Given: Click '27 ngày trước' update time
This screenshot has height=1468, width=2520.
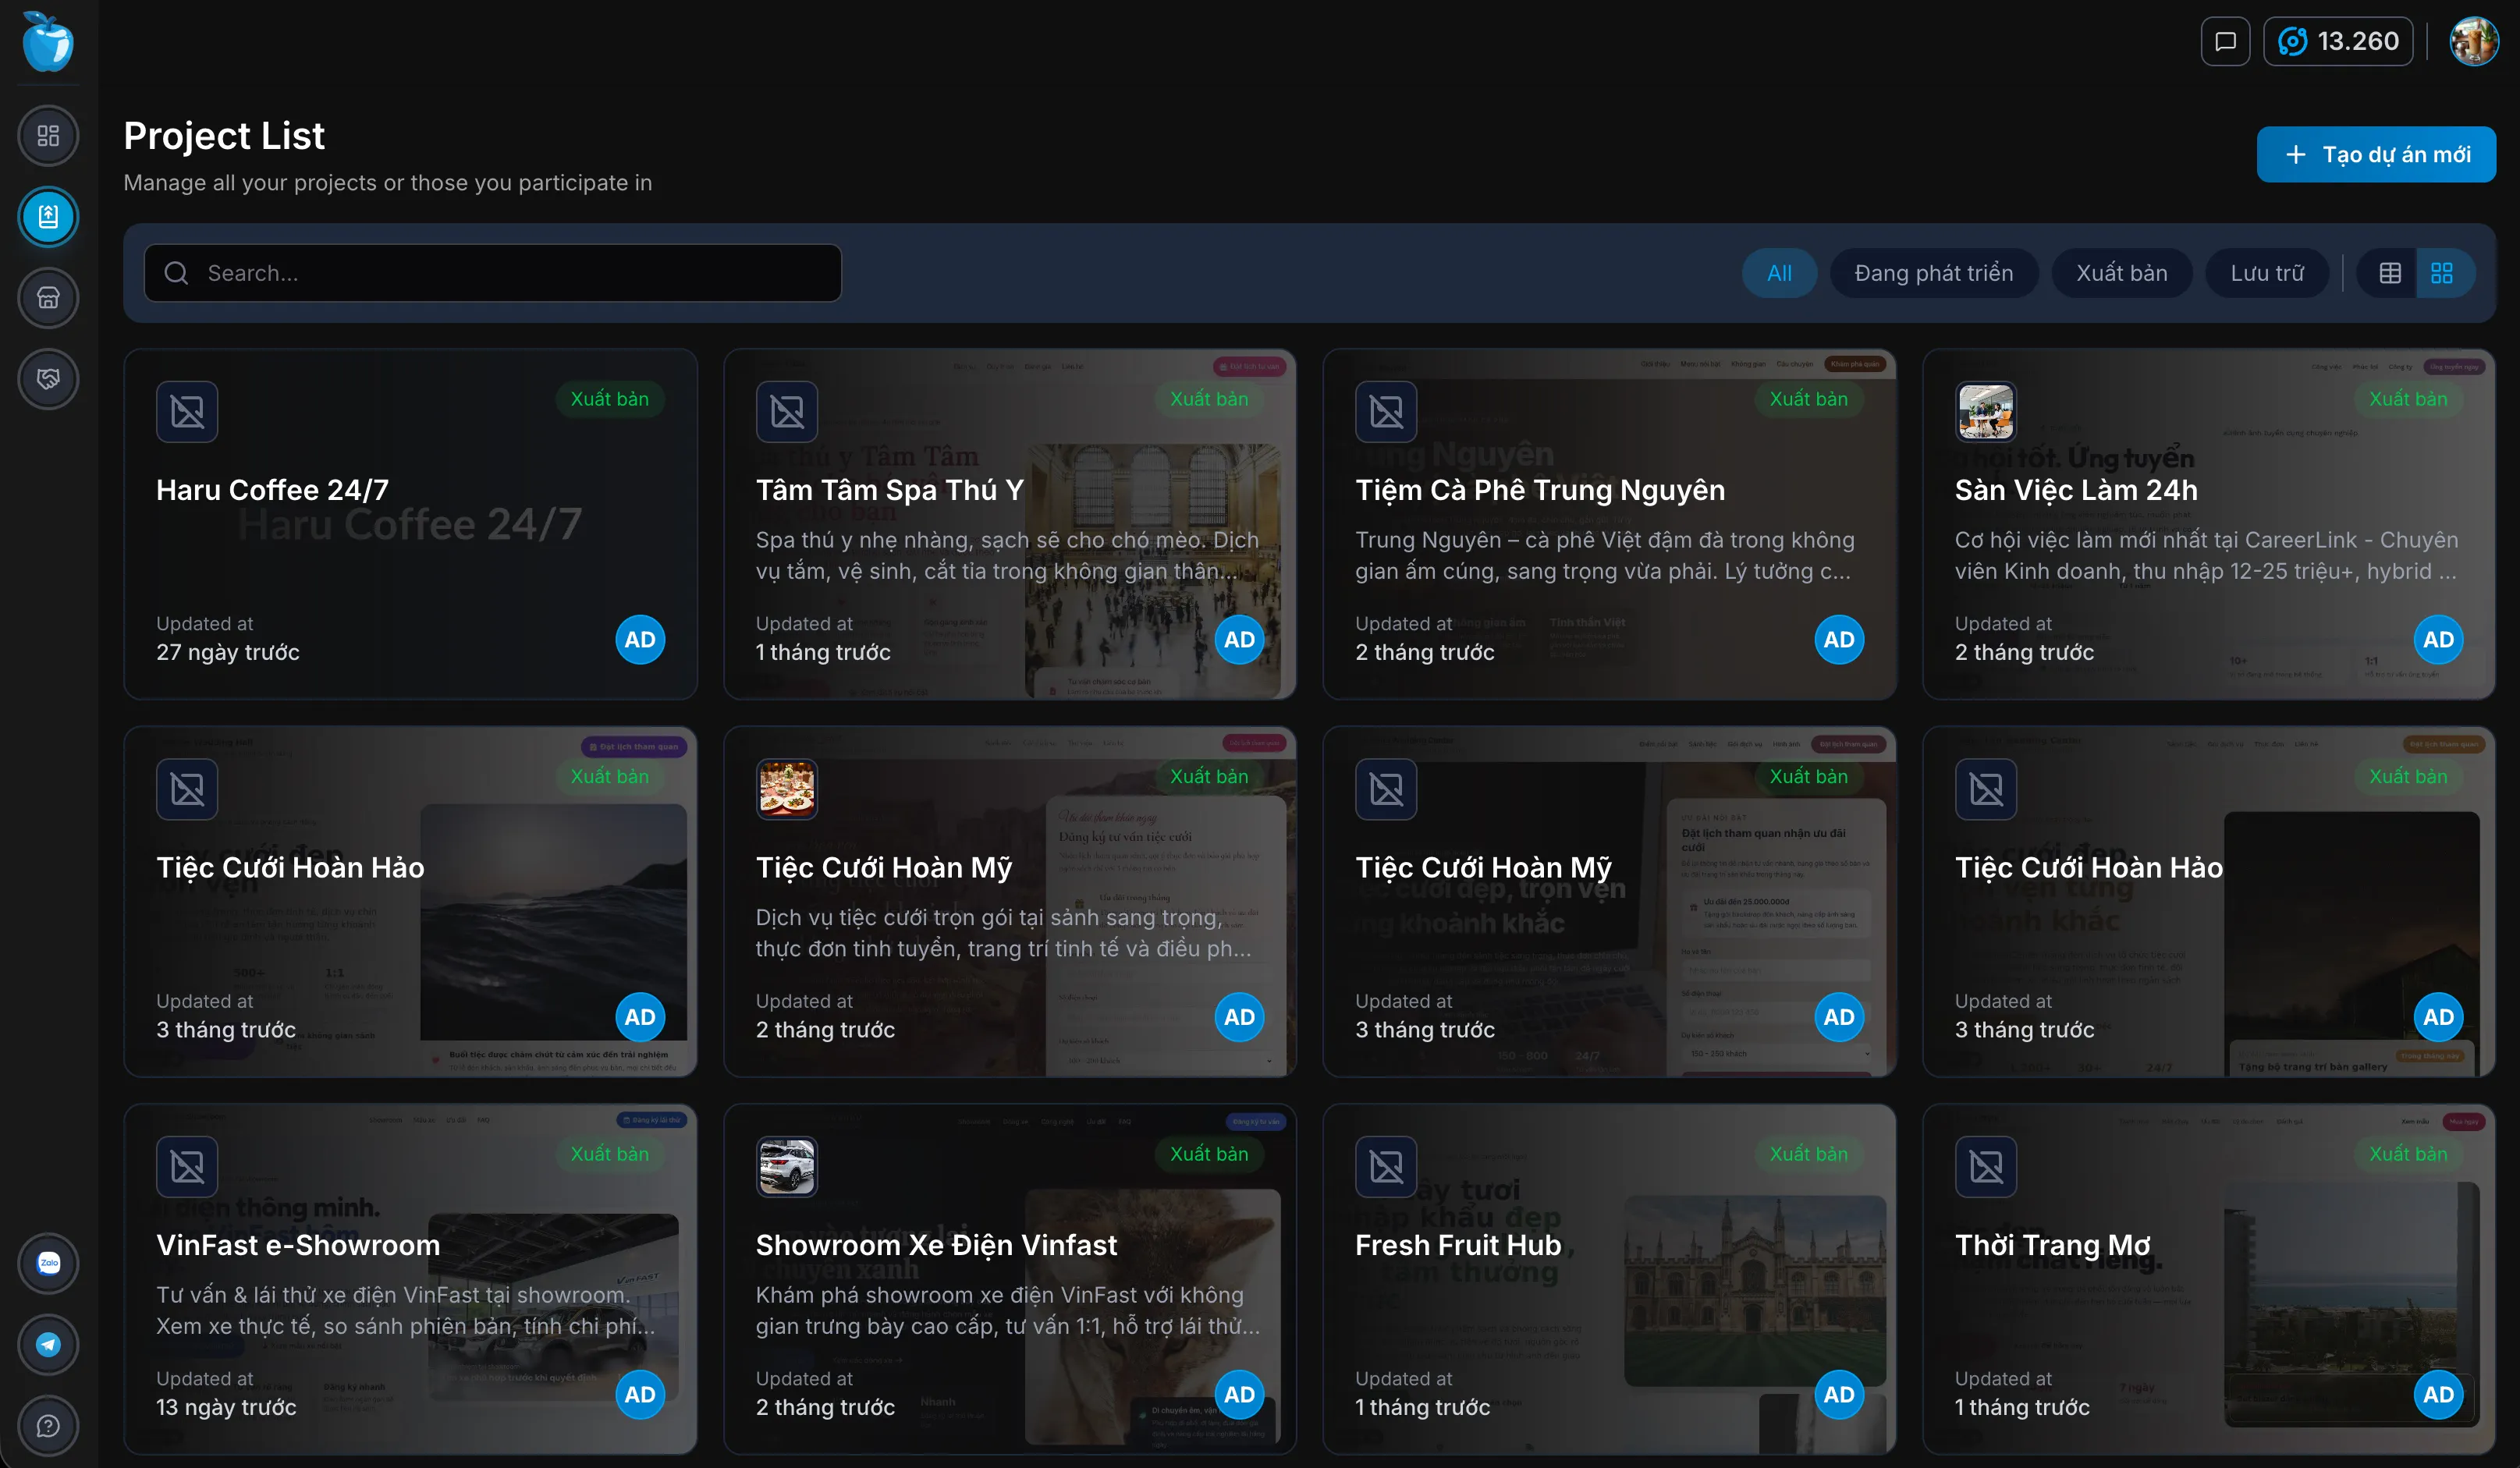Looking at the screenshot, I should [x=228, y=652].
